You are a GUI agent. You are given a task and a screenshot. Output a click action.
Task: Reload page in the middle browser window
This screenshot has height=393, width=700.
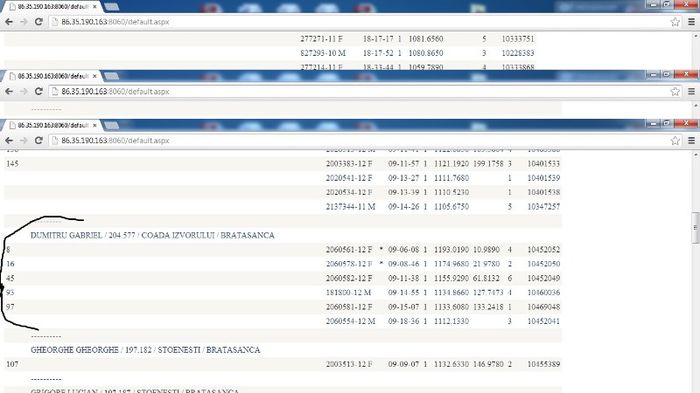pyautogui.click(x=39, y=92)
